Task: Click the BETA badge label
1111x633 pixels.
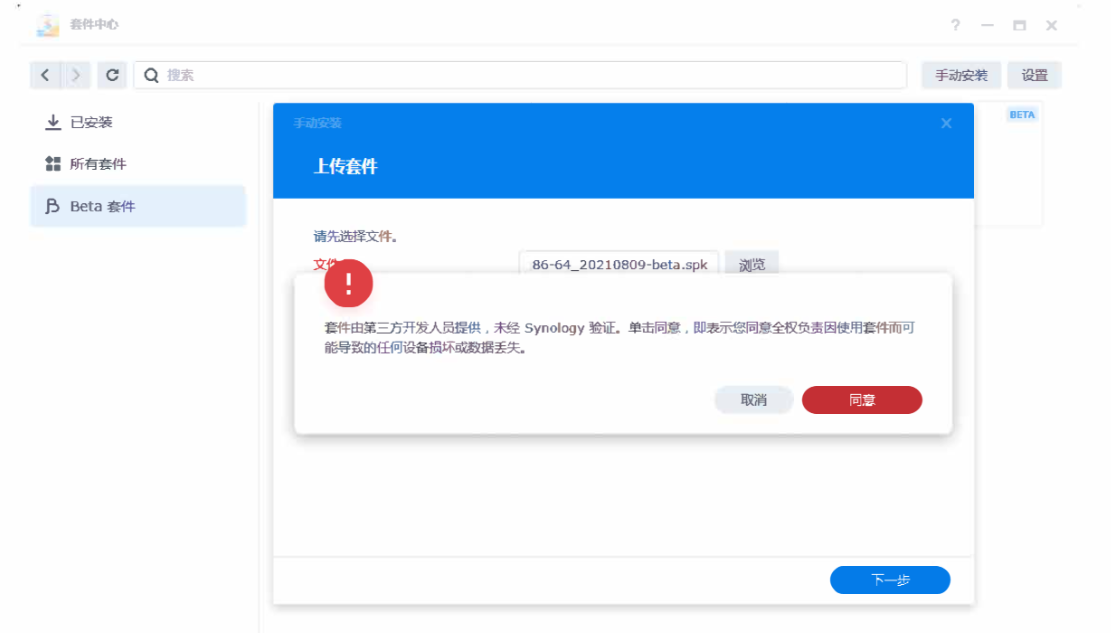Action: (1022, 114)
